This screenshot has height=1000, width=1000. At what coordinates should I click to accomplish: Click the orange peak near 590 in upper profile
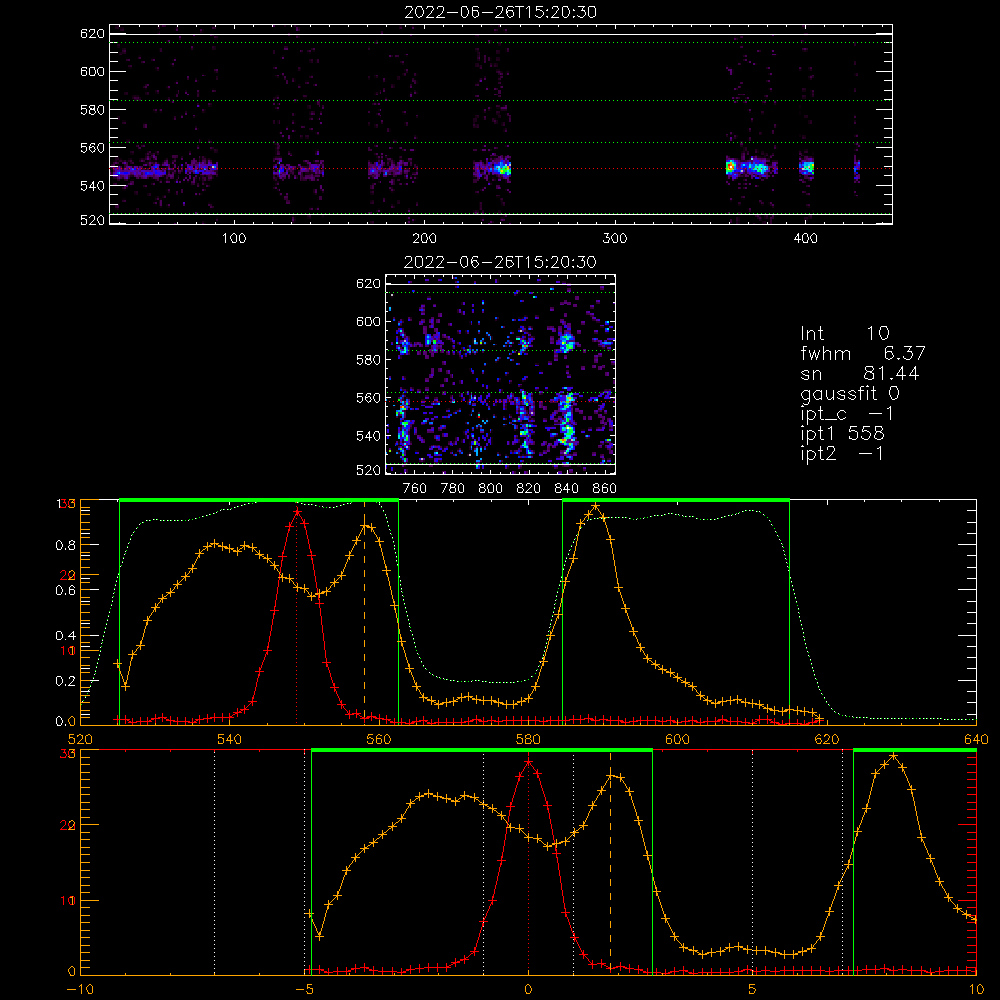point(595,506)
